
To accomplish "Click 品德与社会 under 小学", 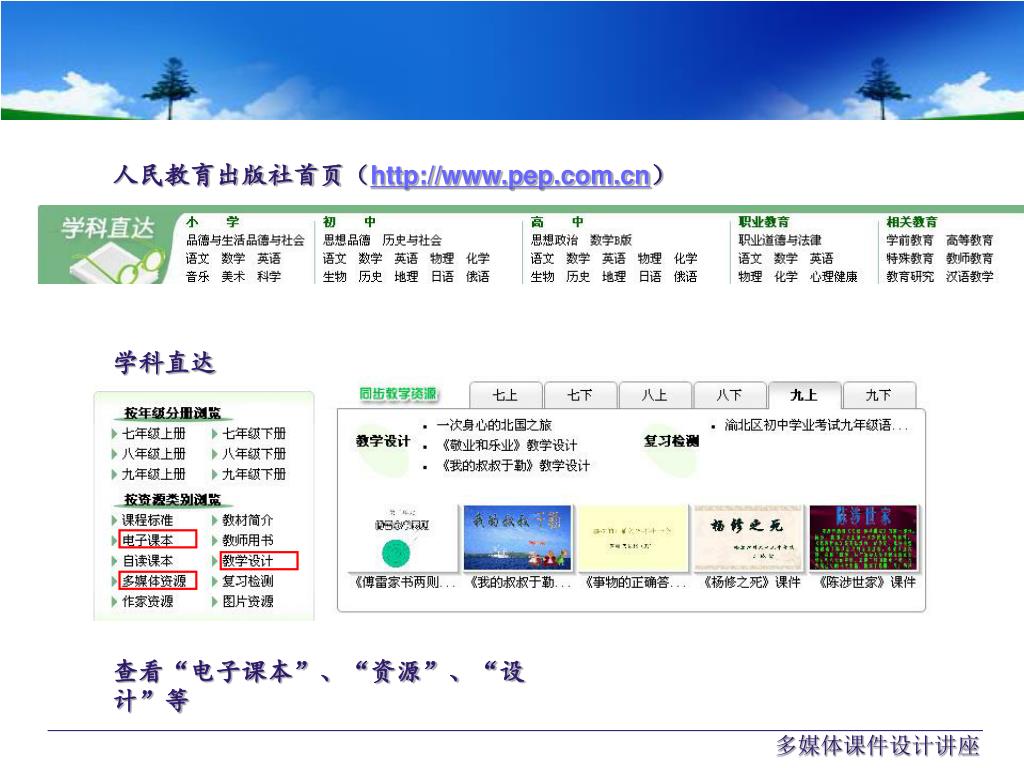I will (x=275, y=240).
